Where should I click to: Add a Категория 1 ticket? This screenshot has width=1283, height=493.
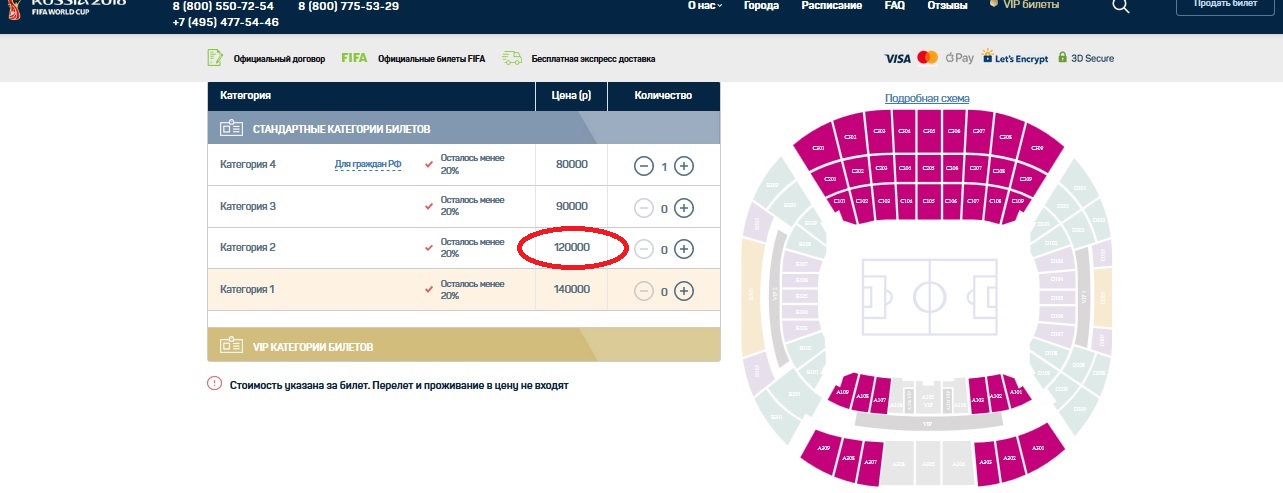pyautogui.click(x=683, y=291)
